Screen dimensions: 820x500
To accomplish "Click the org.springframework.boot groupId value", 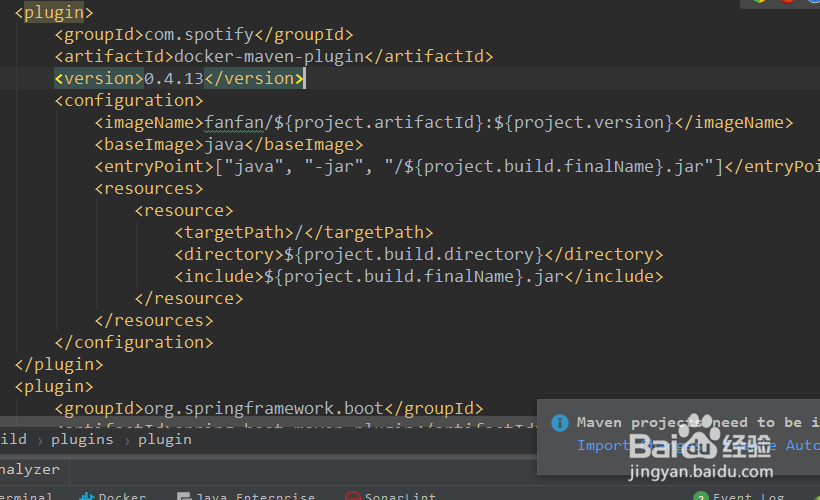I will point(264,408).
